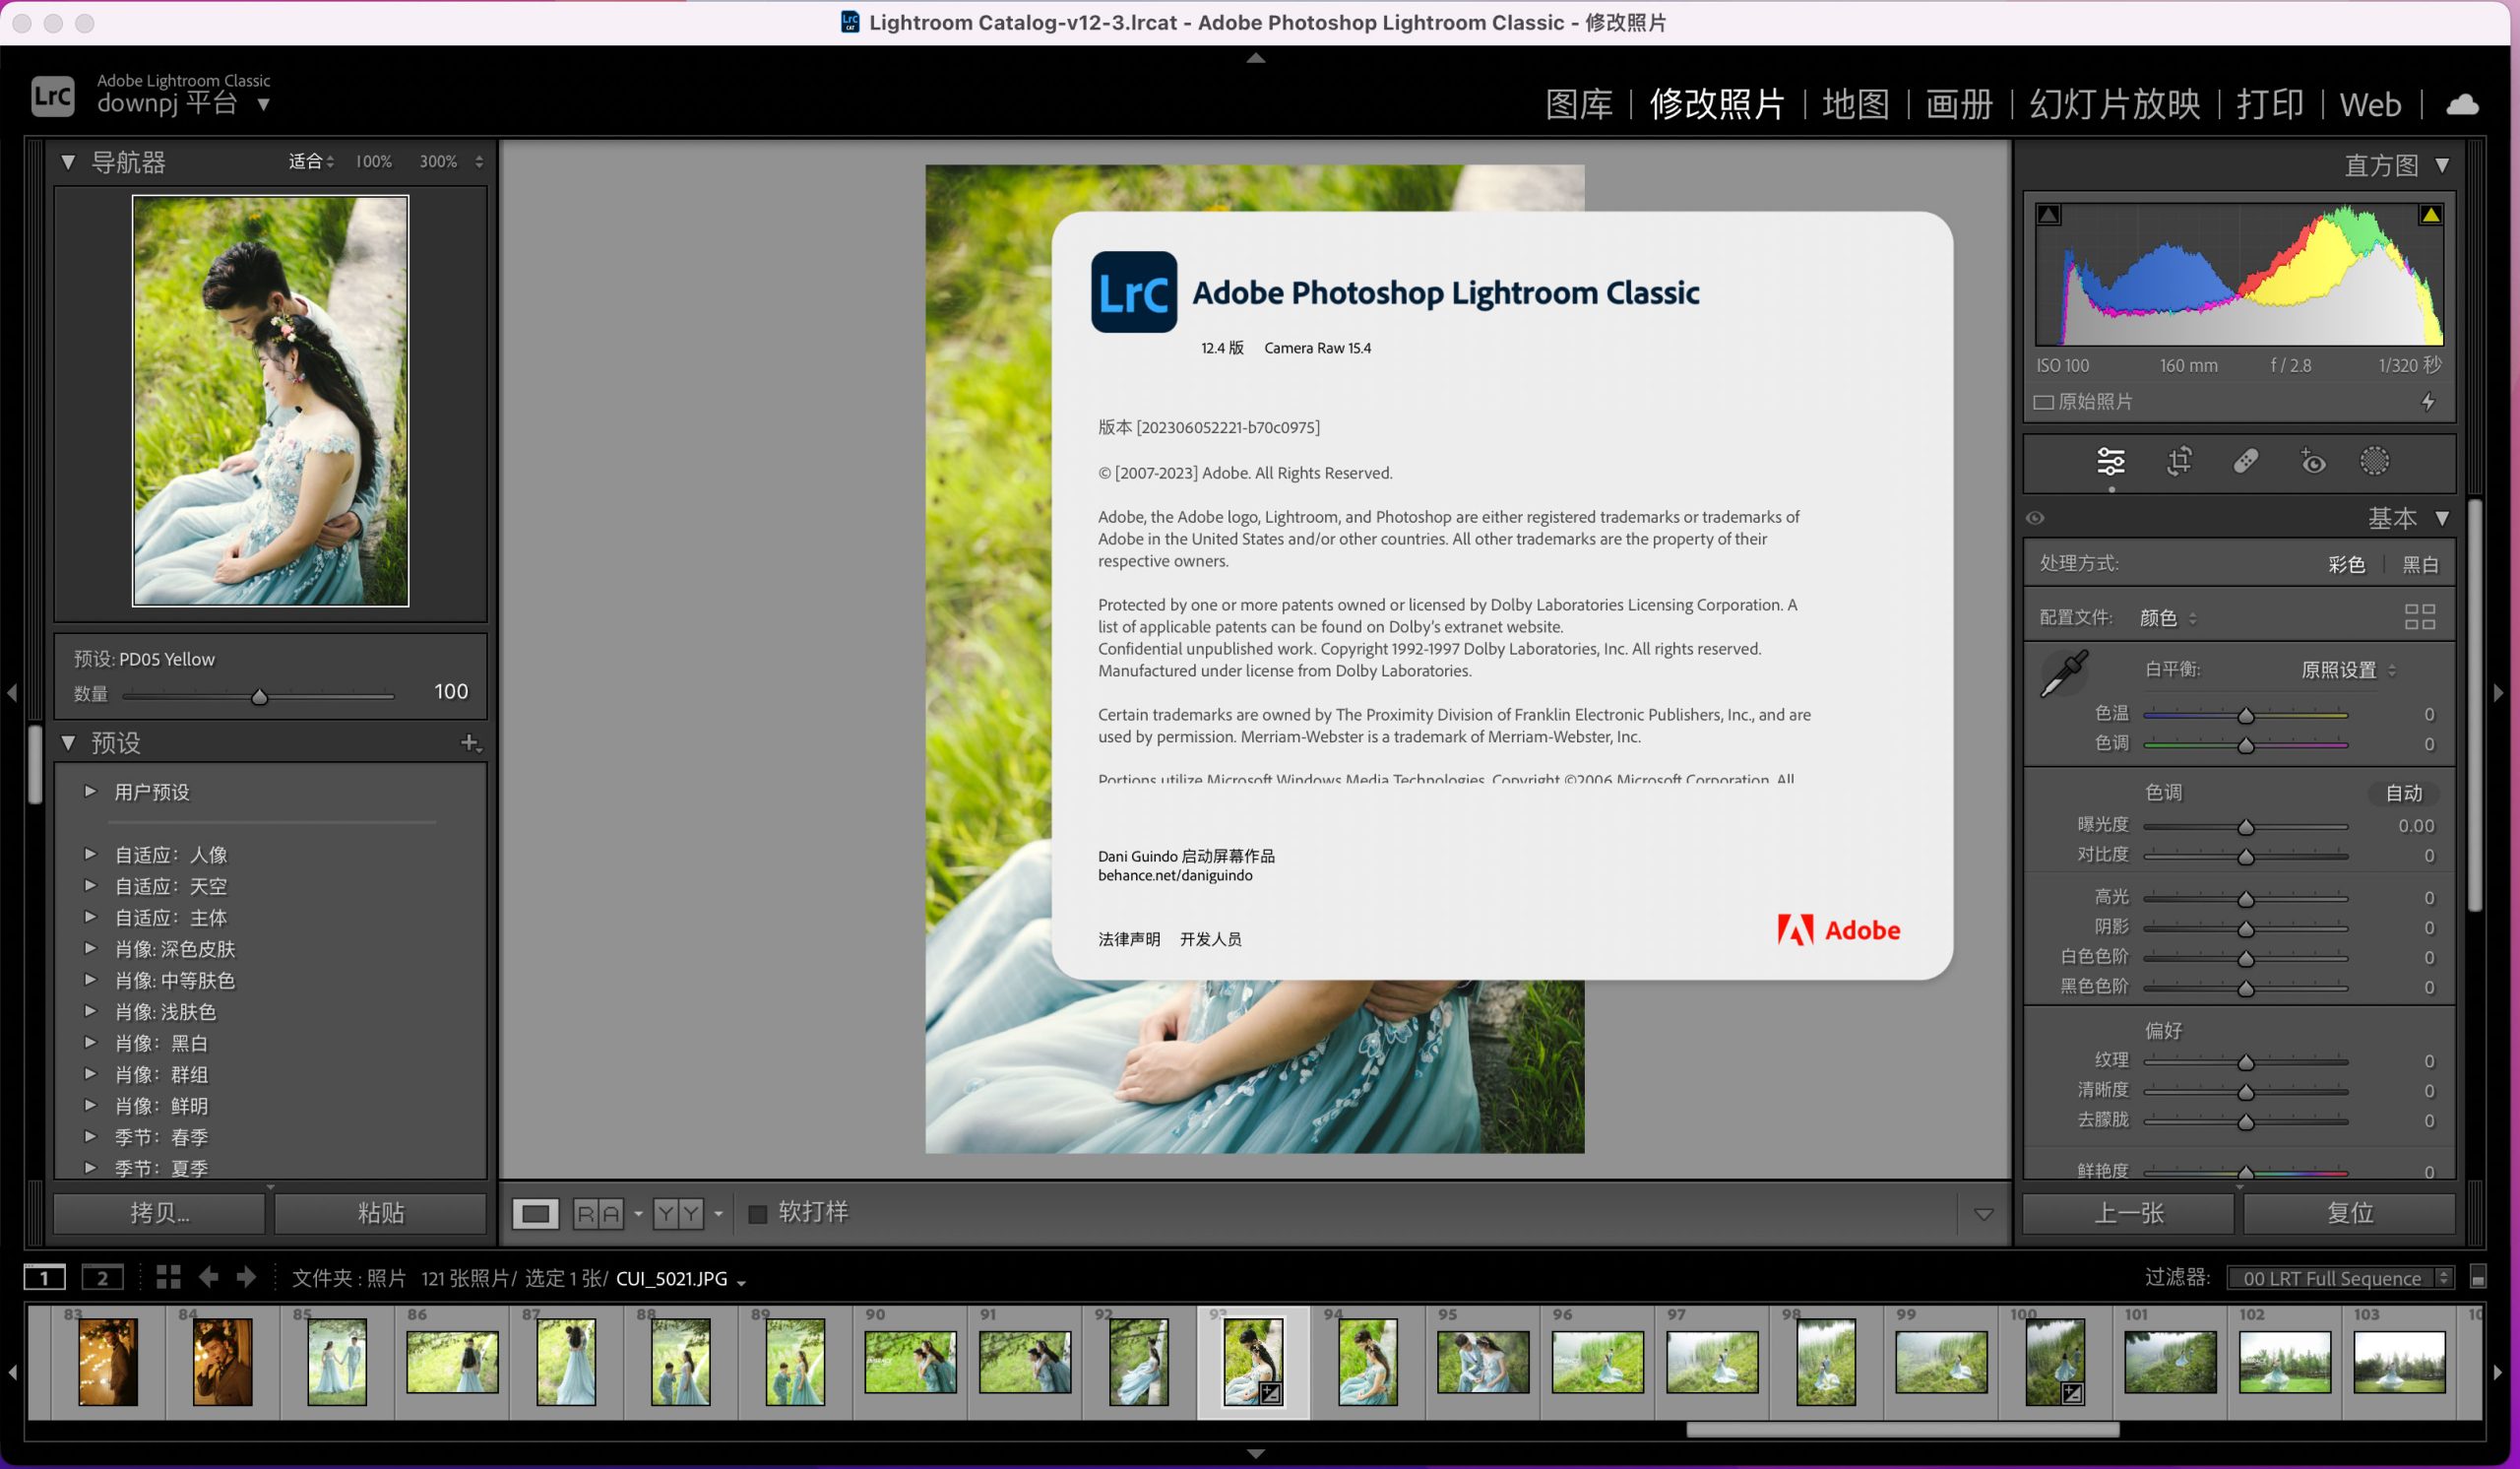
Task: Switch to the 图库 module
Action: 1578,104
